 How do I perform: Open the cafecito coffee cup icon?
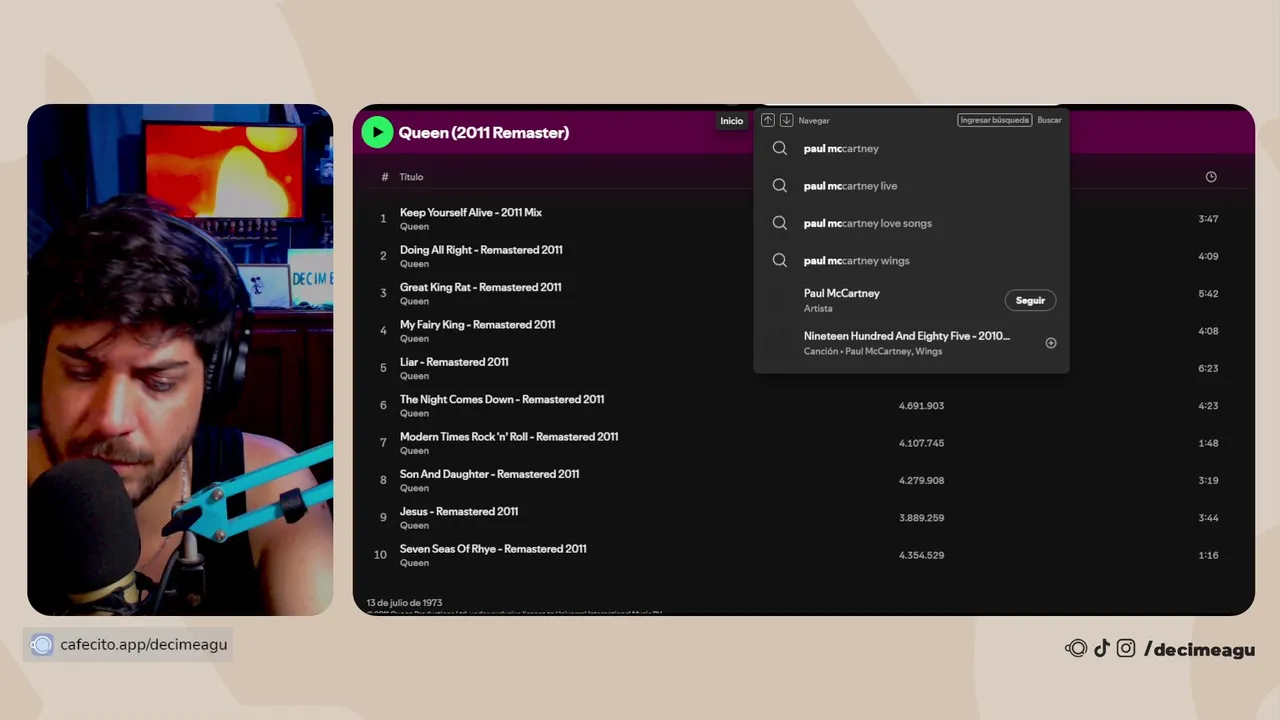pyautogui.click(x=41, y=645)
